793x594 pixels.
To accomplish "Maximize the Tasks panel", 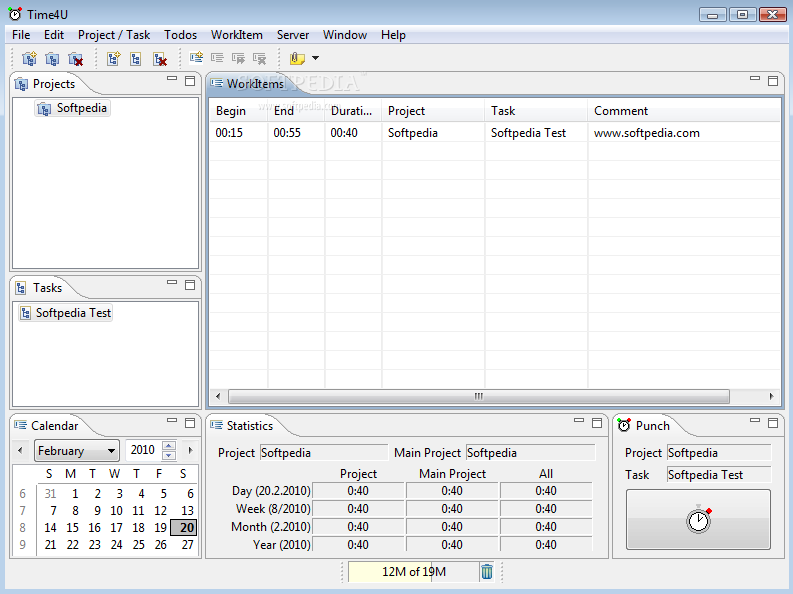I will coord(190,285).
